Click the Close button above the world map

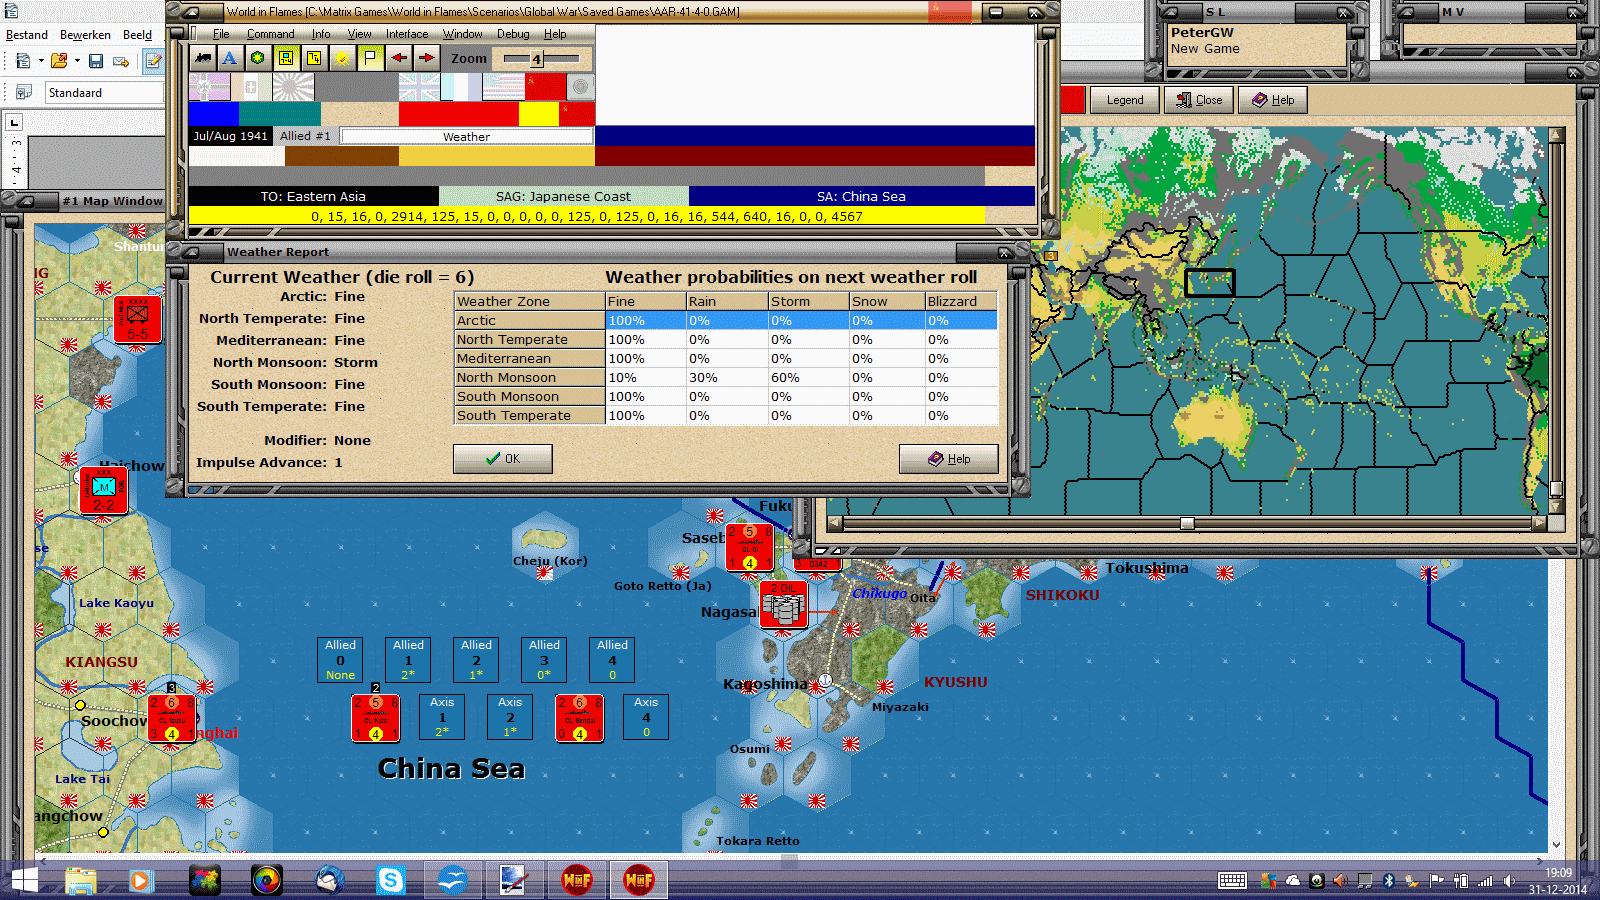pos(1199,100)
